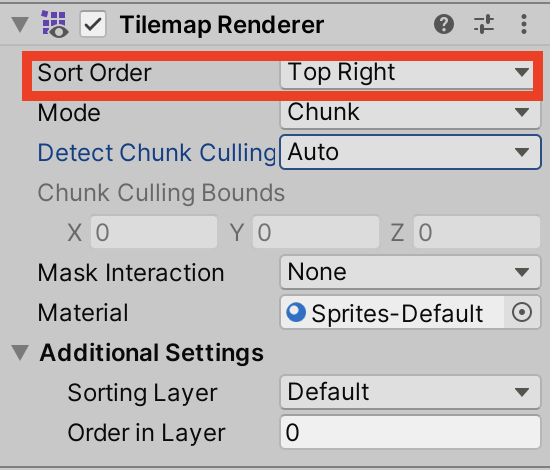Click the Order in Layer field
The image size is (550, 470).
(410, 432)
